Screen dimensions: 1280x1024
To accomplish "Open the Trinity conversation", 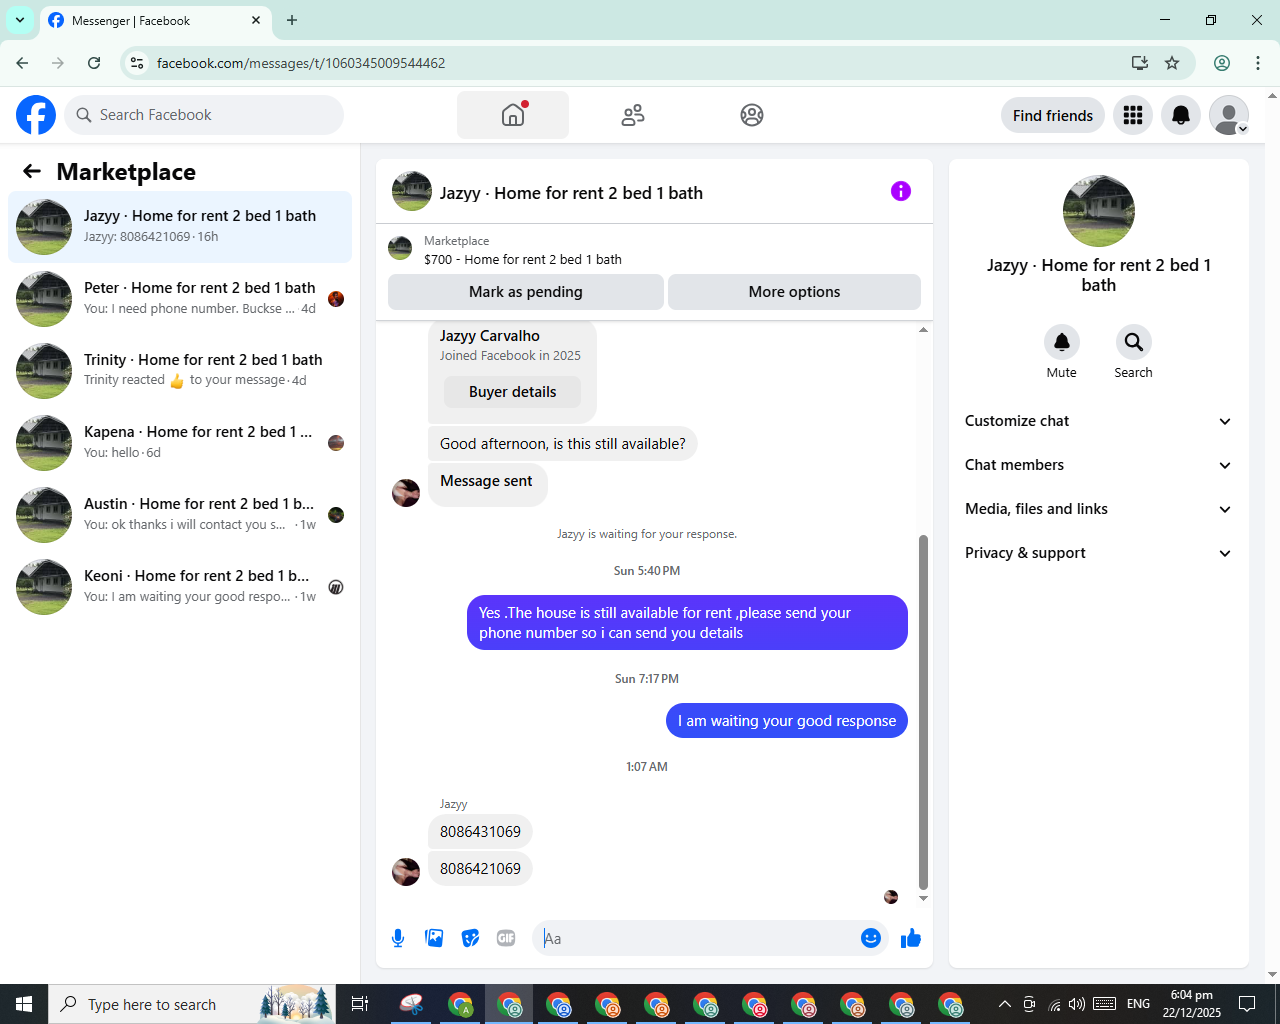I will (x=180, y=371).
